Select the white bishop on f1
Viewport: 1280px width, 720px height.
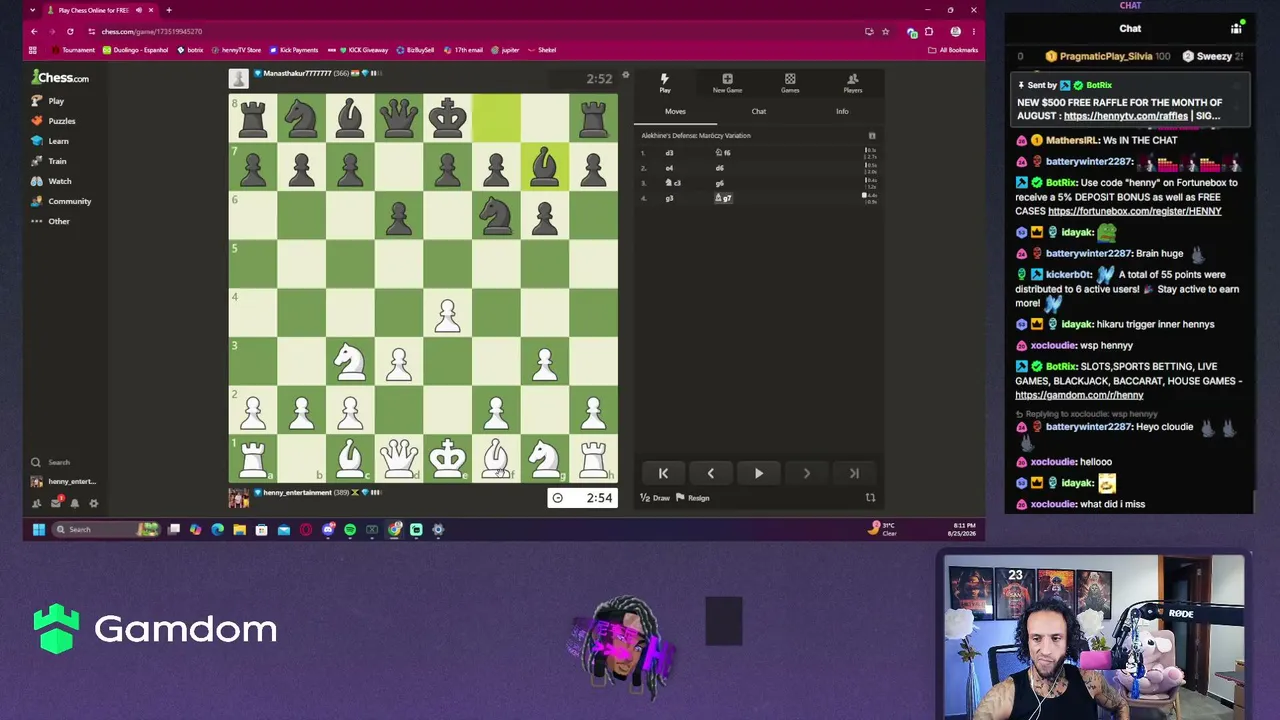click(x=496, y=458)
